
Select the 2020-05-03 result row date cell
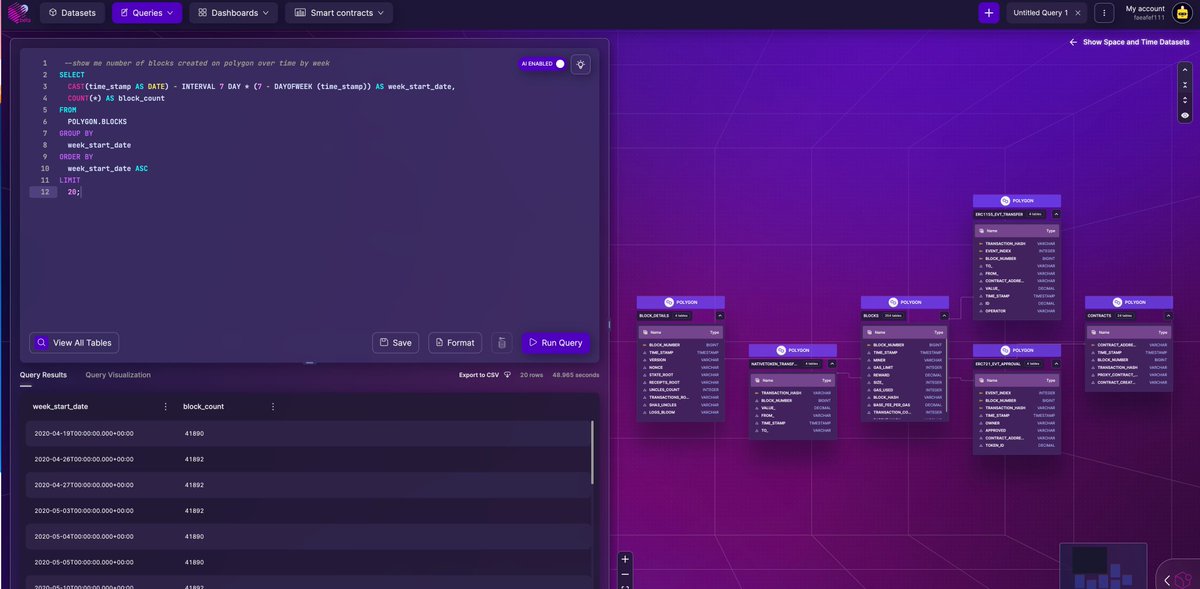[x=84, y=511]
